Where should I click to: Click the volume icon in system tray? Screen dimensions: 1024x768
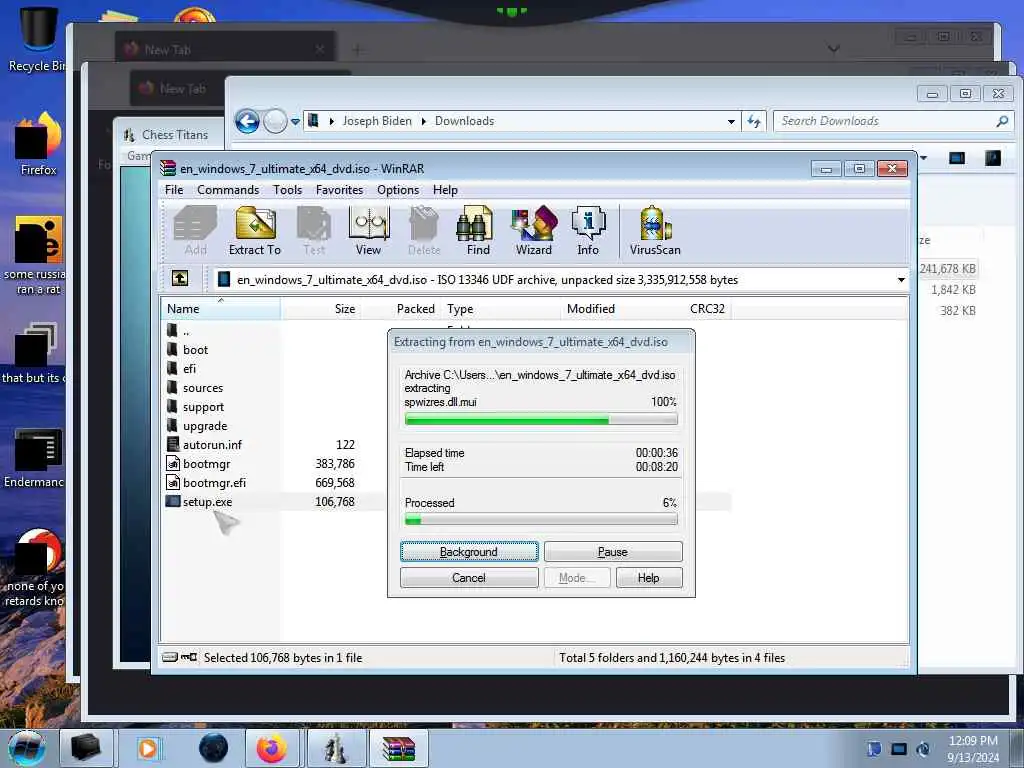pos(923,749)
